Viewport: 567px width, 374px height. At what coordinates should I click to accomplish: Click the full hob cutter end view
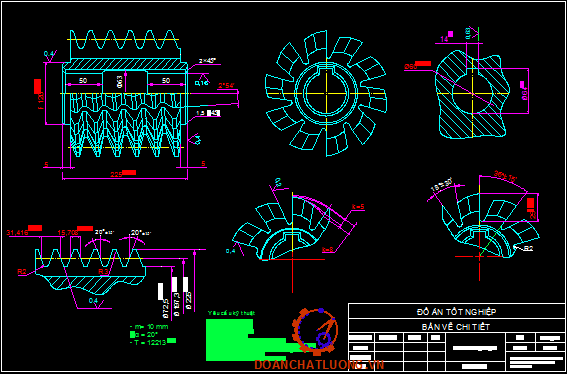(326, 93)
